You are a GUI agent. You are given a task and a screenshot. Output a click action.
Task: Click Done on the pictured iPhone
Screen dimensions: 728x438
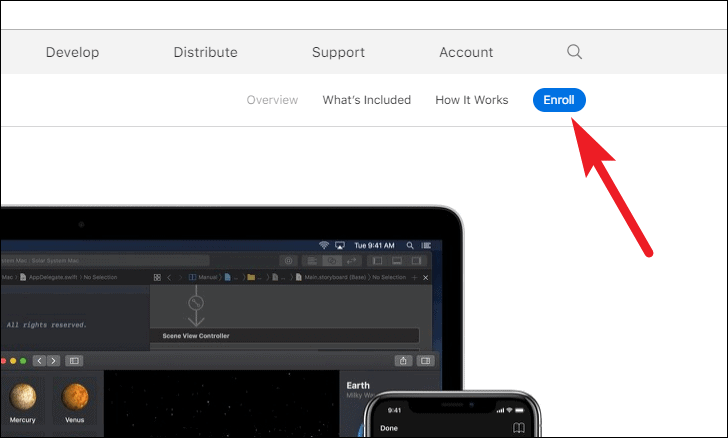tap(389, 428)
